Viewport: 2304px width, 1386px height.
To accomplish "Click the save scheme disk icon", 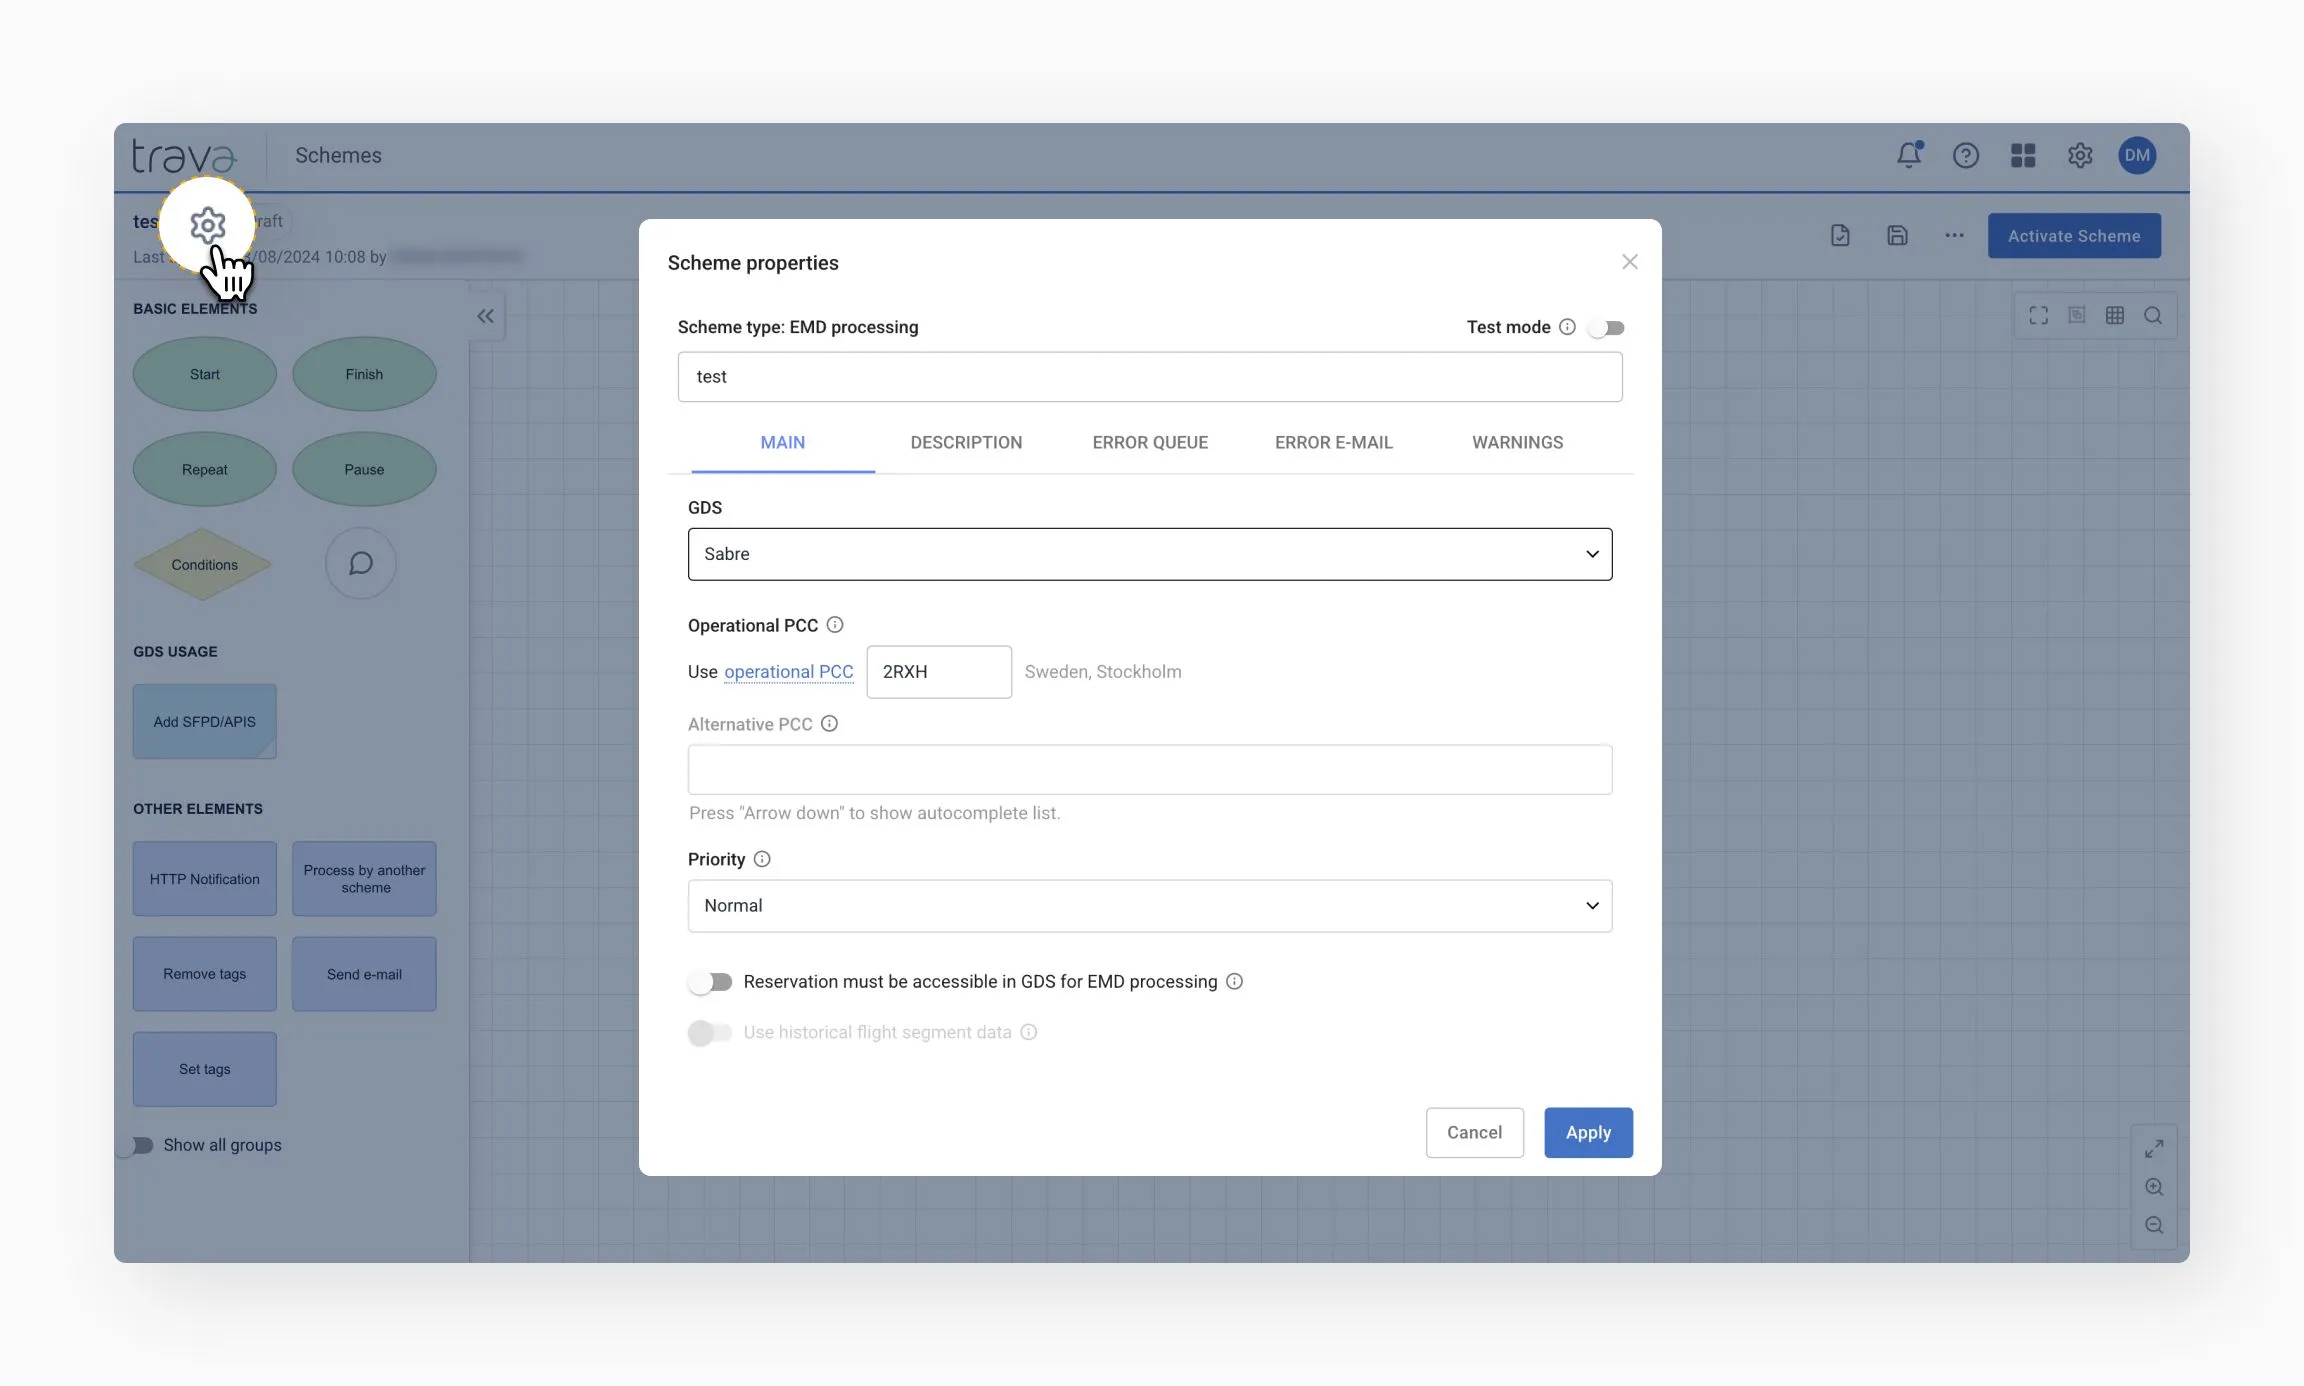I will click(x=1897, y=236).
